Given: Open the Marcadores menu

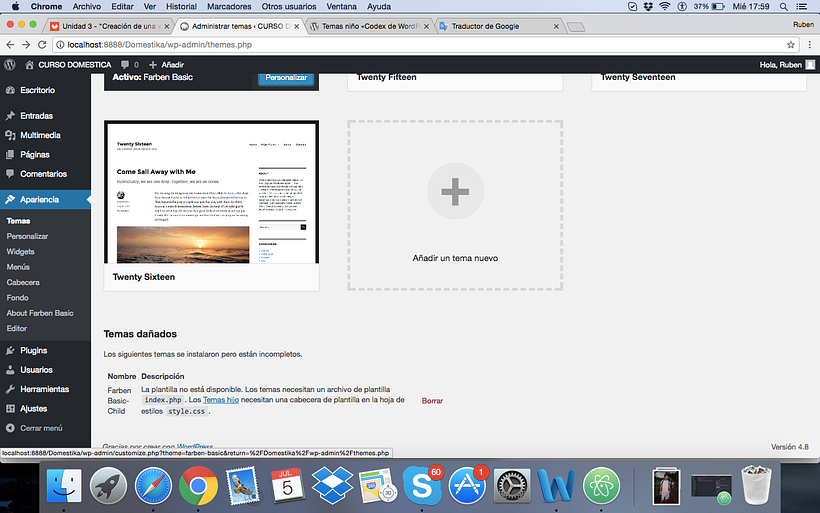Looking at the screenshot, I should point(229,6).
